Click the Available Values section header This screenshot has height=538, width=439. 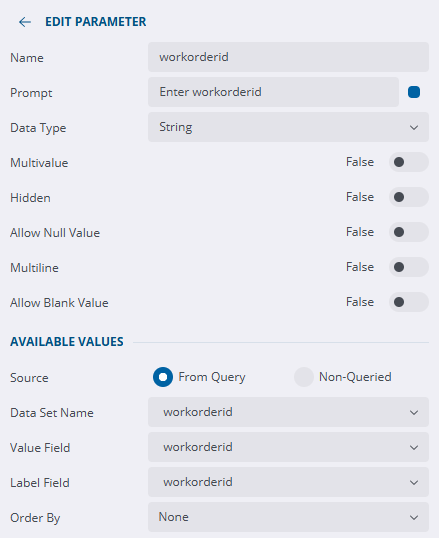click(67, 342)
